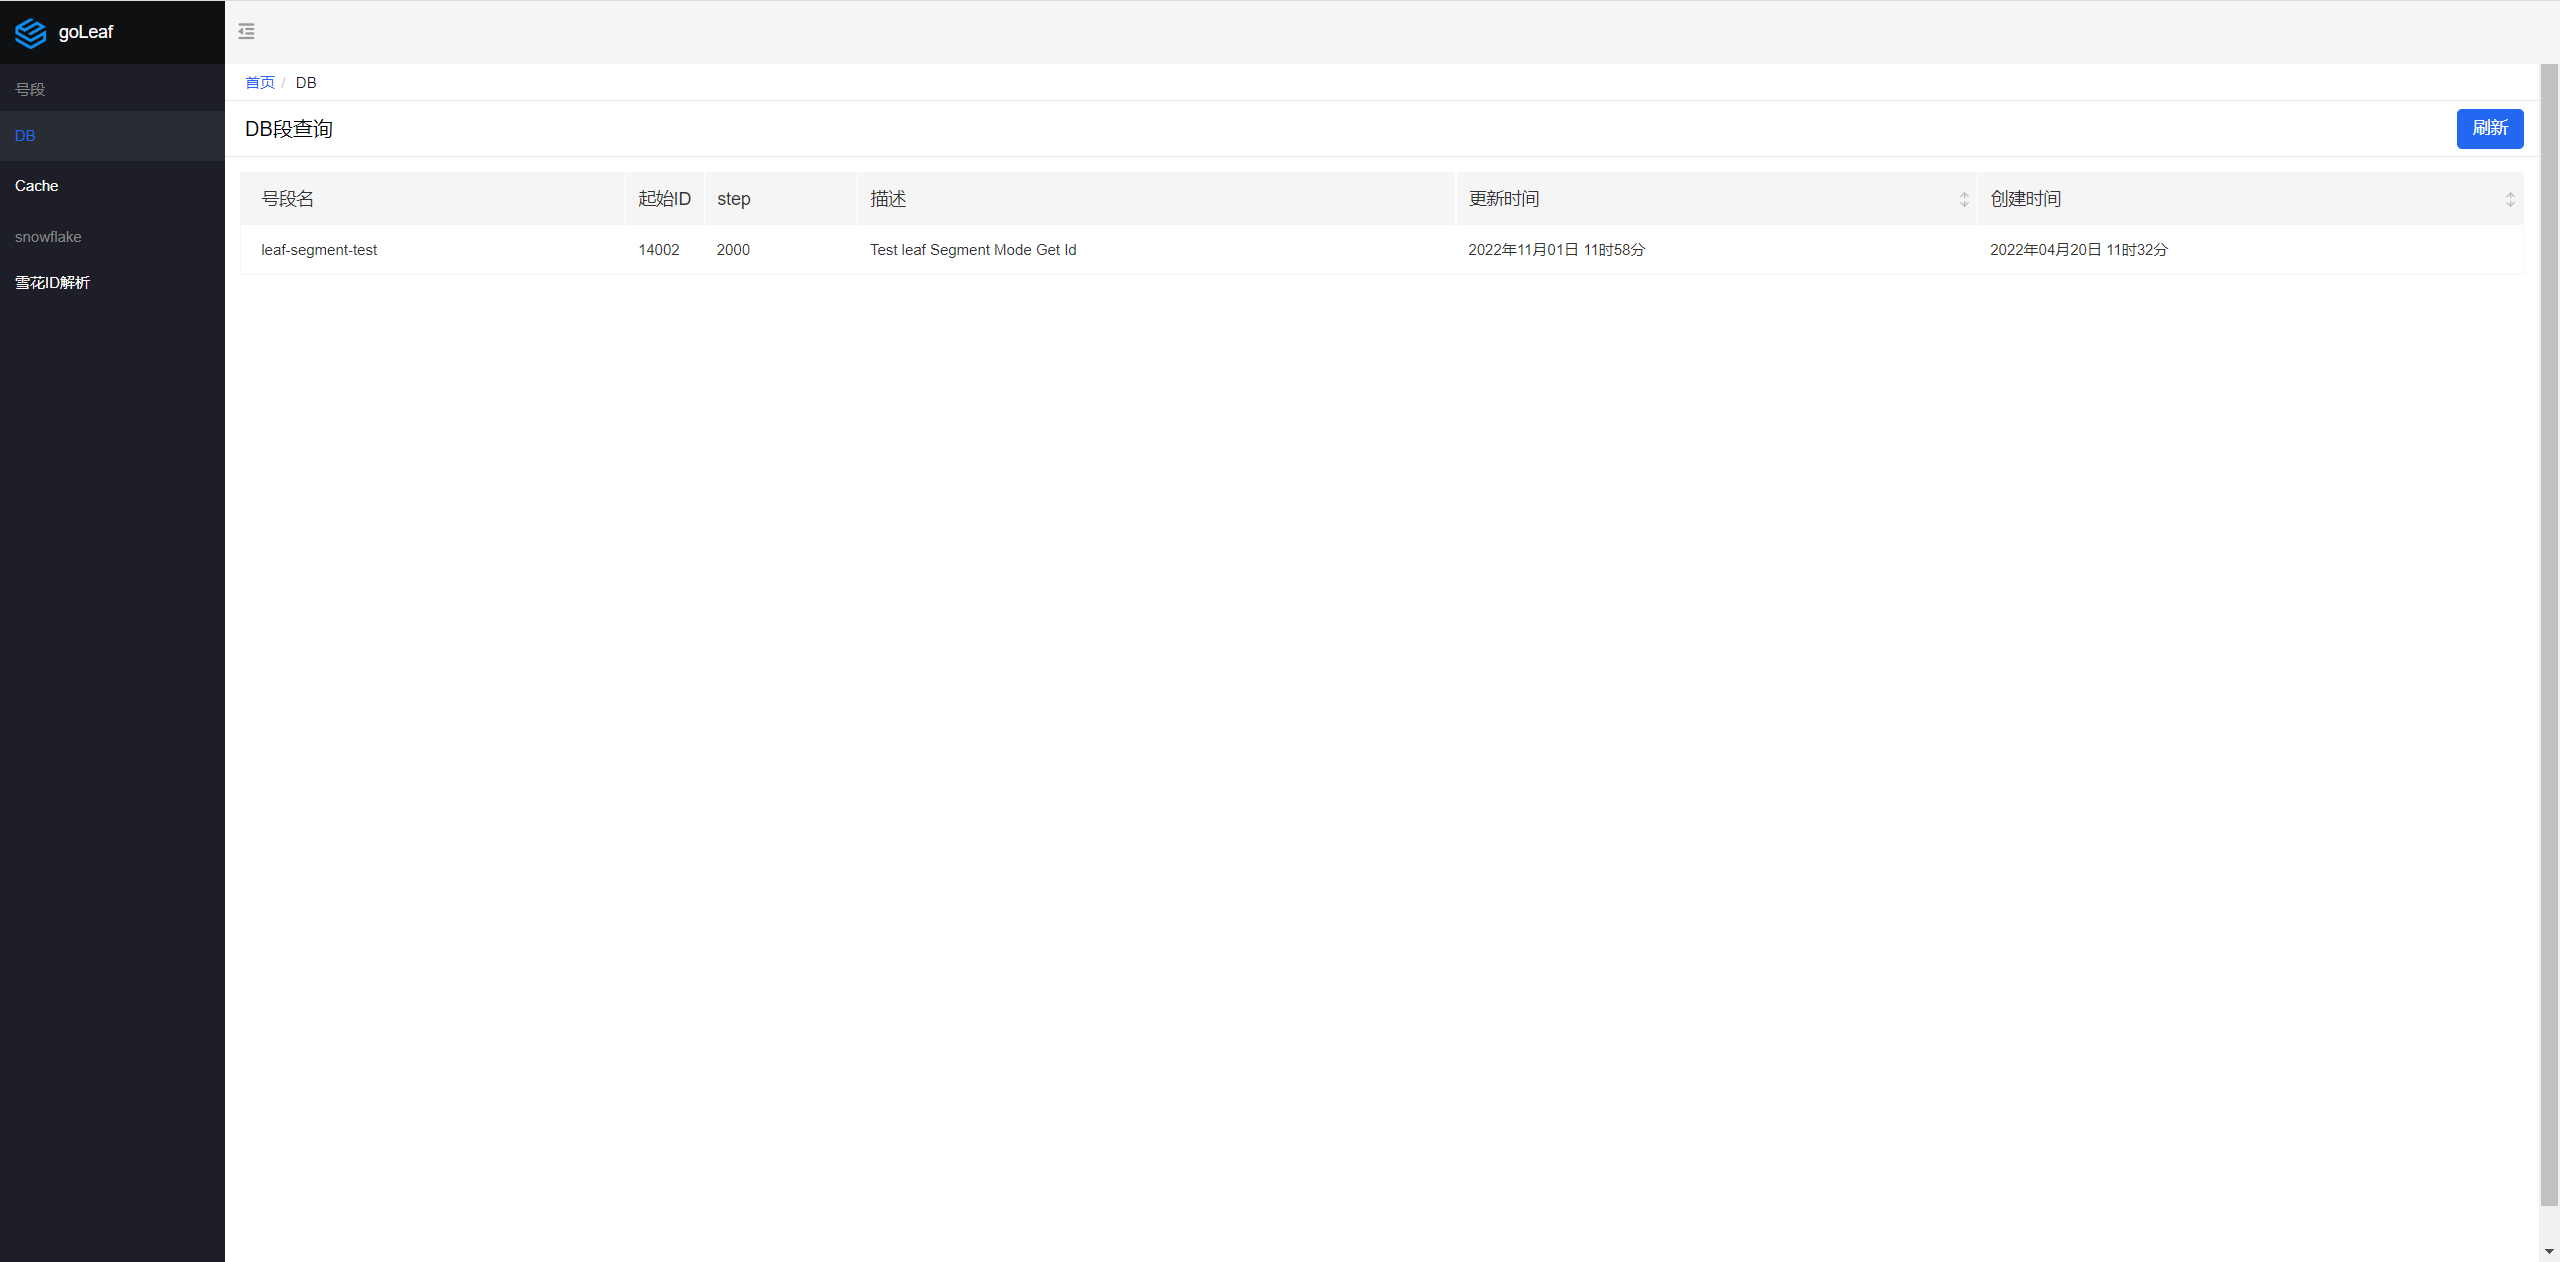The width and height of the screenshot is (2560, 1262).
Task: Select the DB menu item
Action: point(112,136)
